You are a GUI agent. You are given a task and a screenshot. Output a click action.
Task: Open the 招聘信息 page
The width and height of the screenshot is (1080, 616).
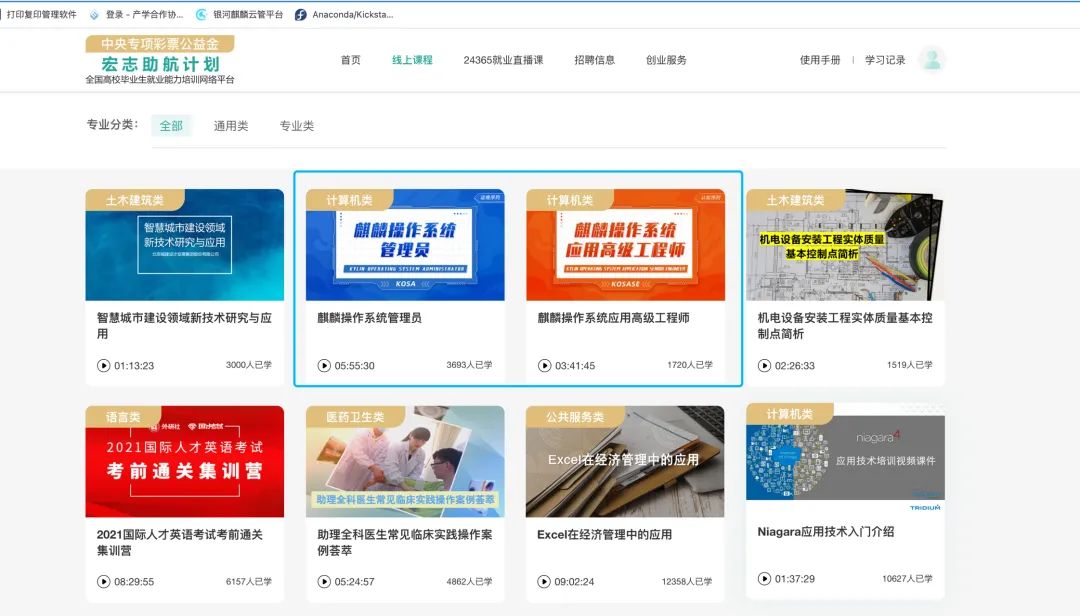[x=594, y=60]
